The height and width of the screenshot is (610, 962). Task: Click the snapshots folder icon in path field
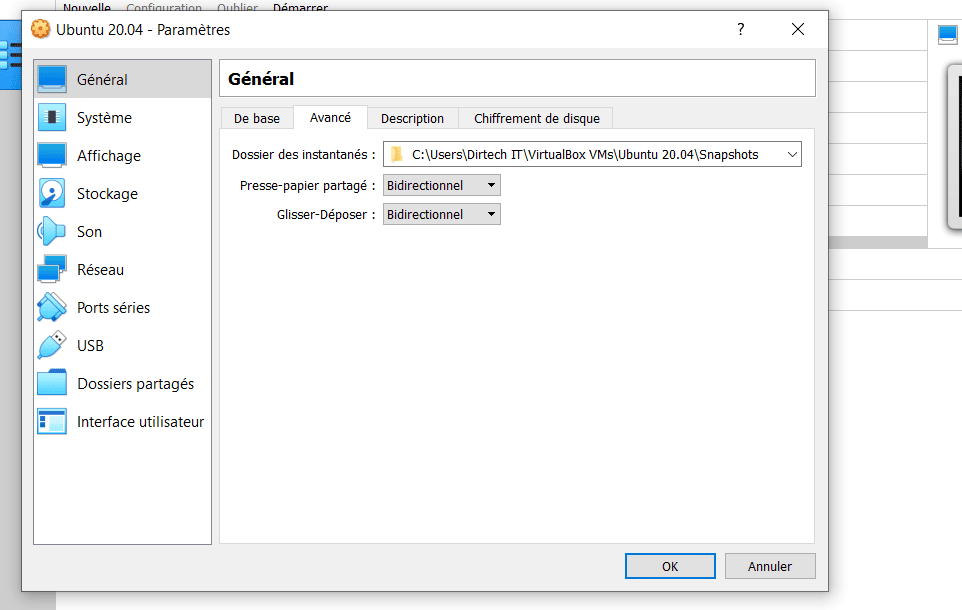397,154
